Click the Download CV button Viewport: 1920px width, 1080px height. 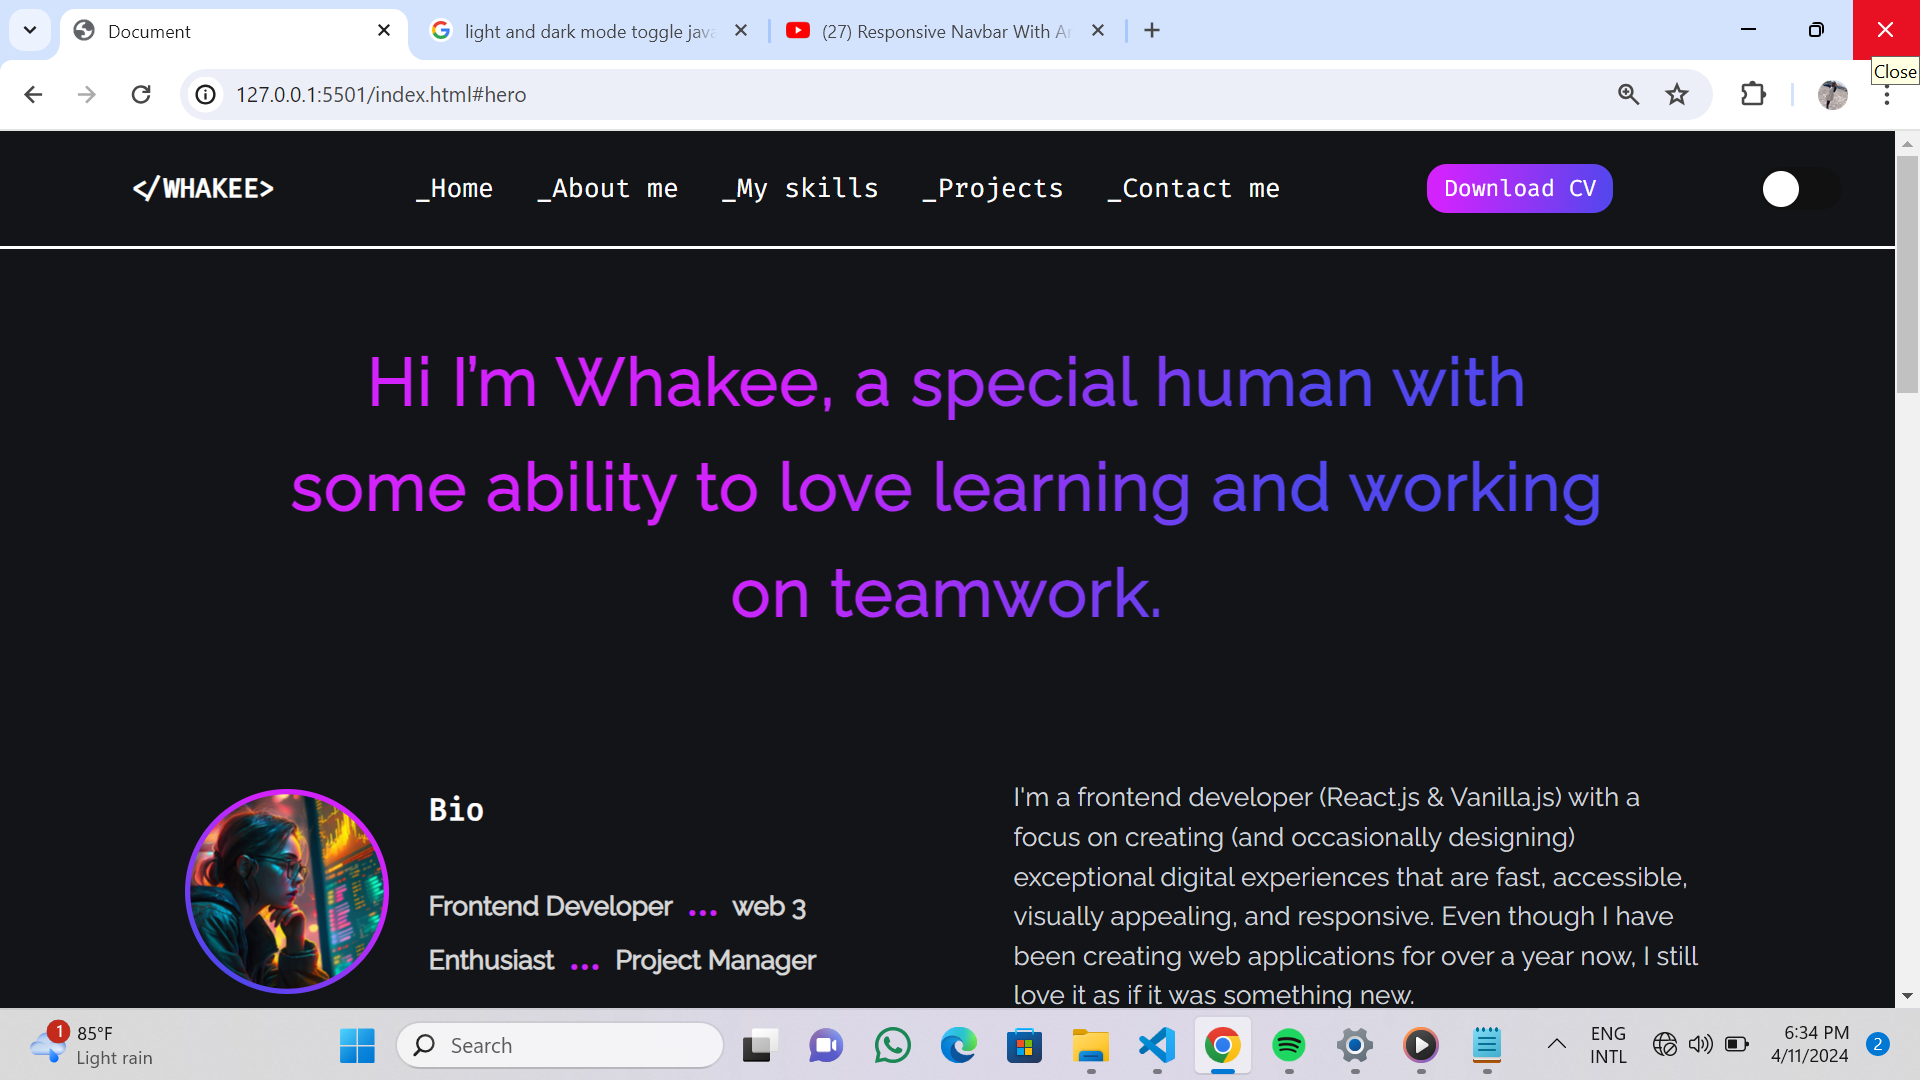point(1518,188)
